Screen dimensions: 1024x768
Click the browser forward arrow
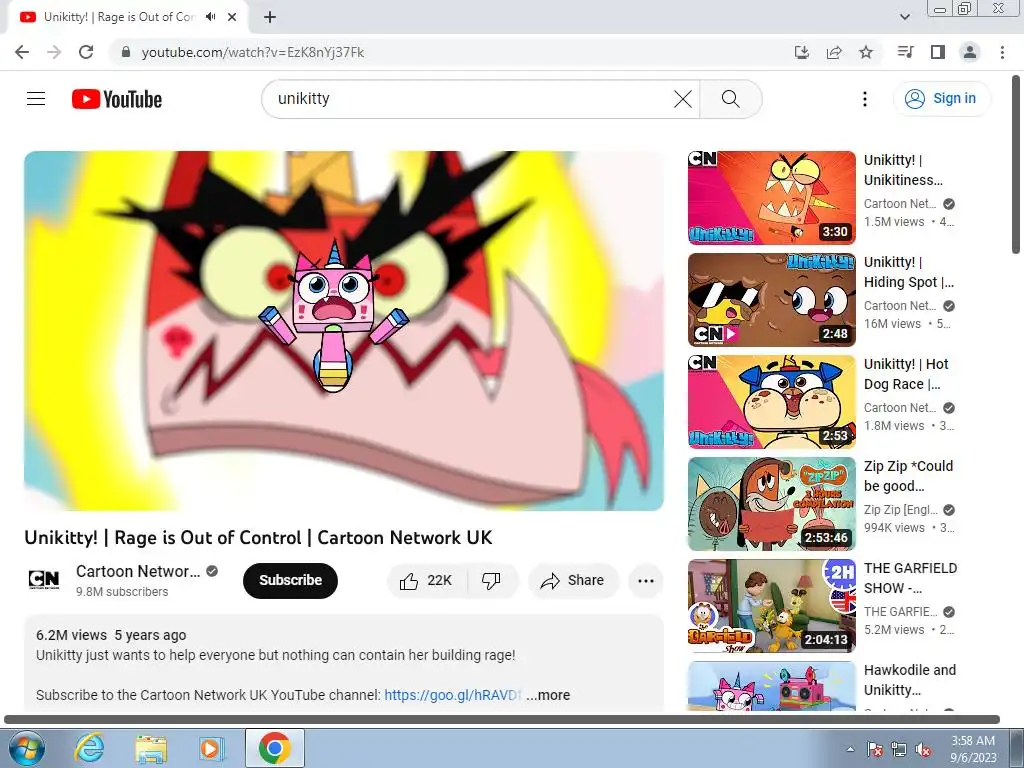point(54,52)
